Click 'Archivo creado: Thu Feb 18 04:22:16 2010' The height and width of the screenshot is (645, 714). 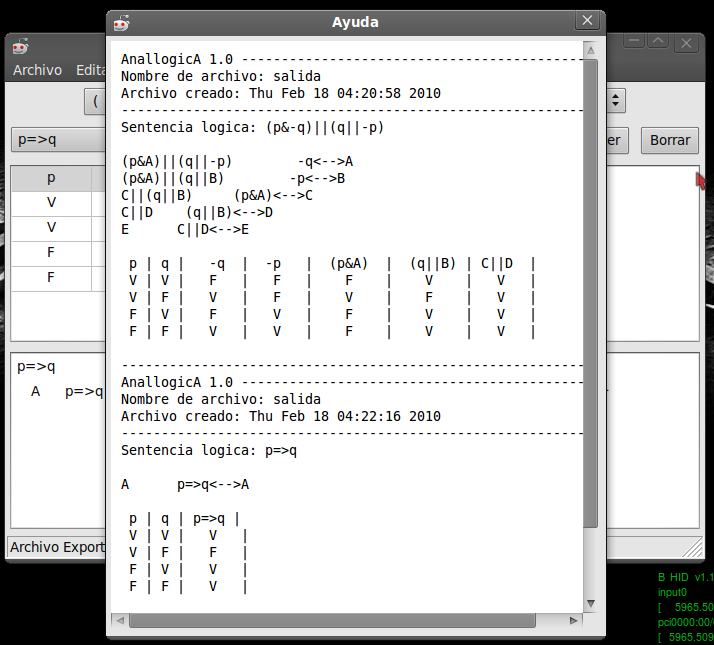click(x=280, y=416)
